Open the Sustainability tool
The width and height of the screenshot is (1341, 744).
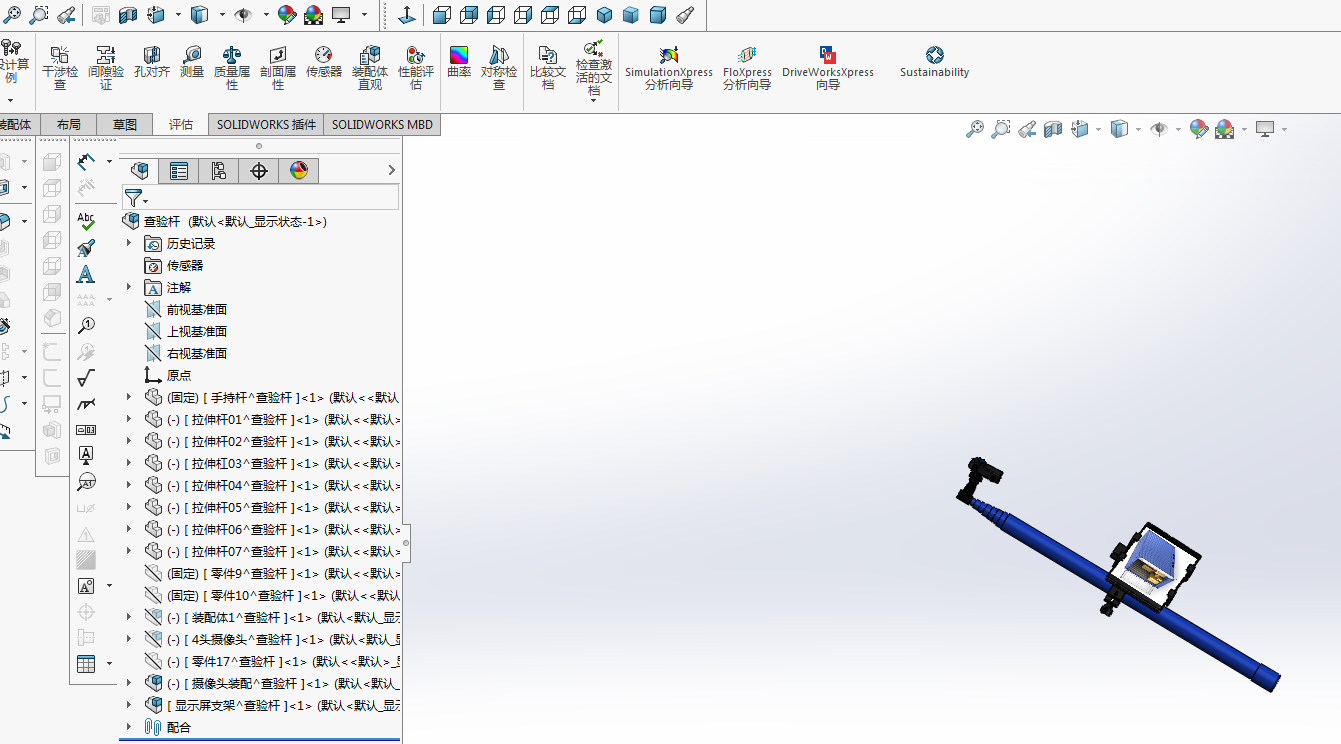pos(934,62)
